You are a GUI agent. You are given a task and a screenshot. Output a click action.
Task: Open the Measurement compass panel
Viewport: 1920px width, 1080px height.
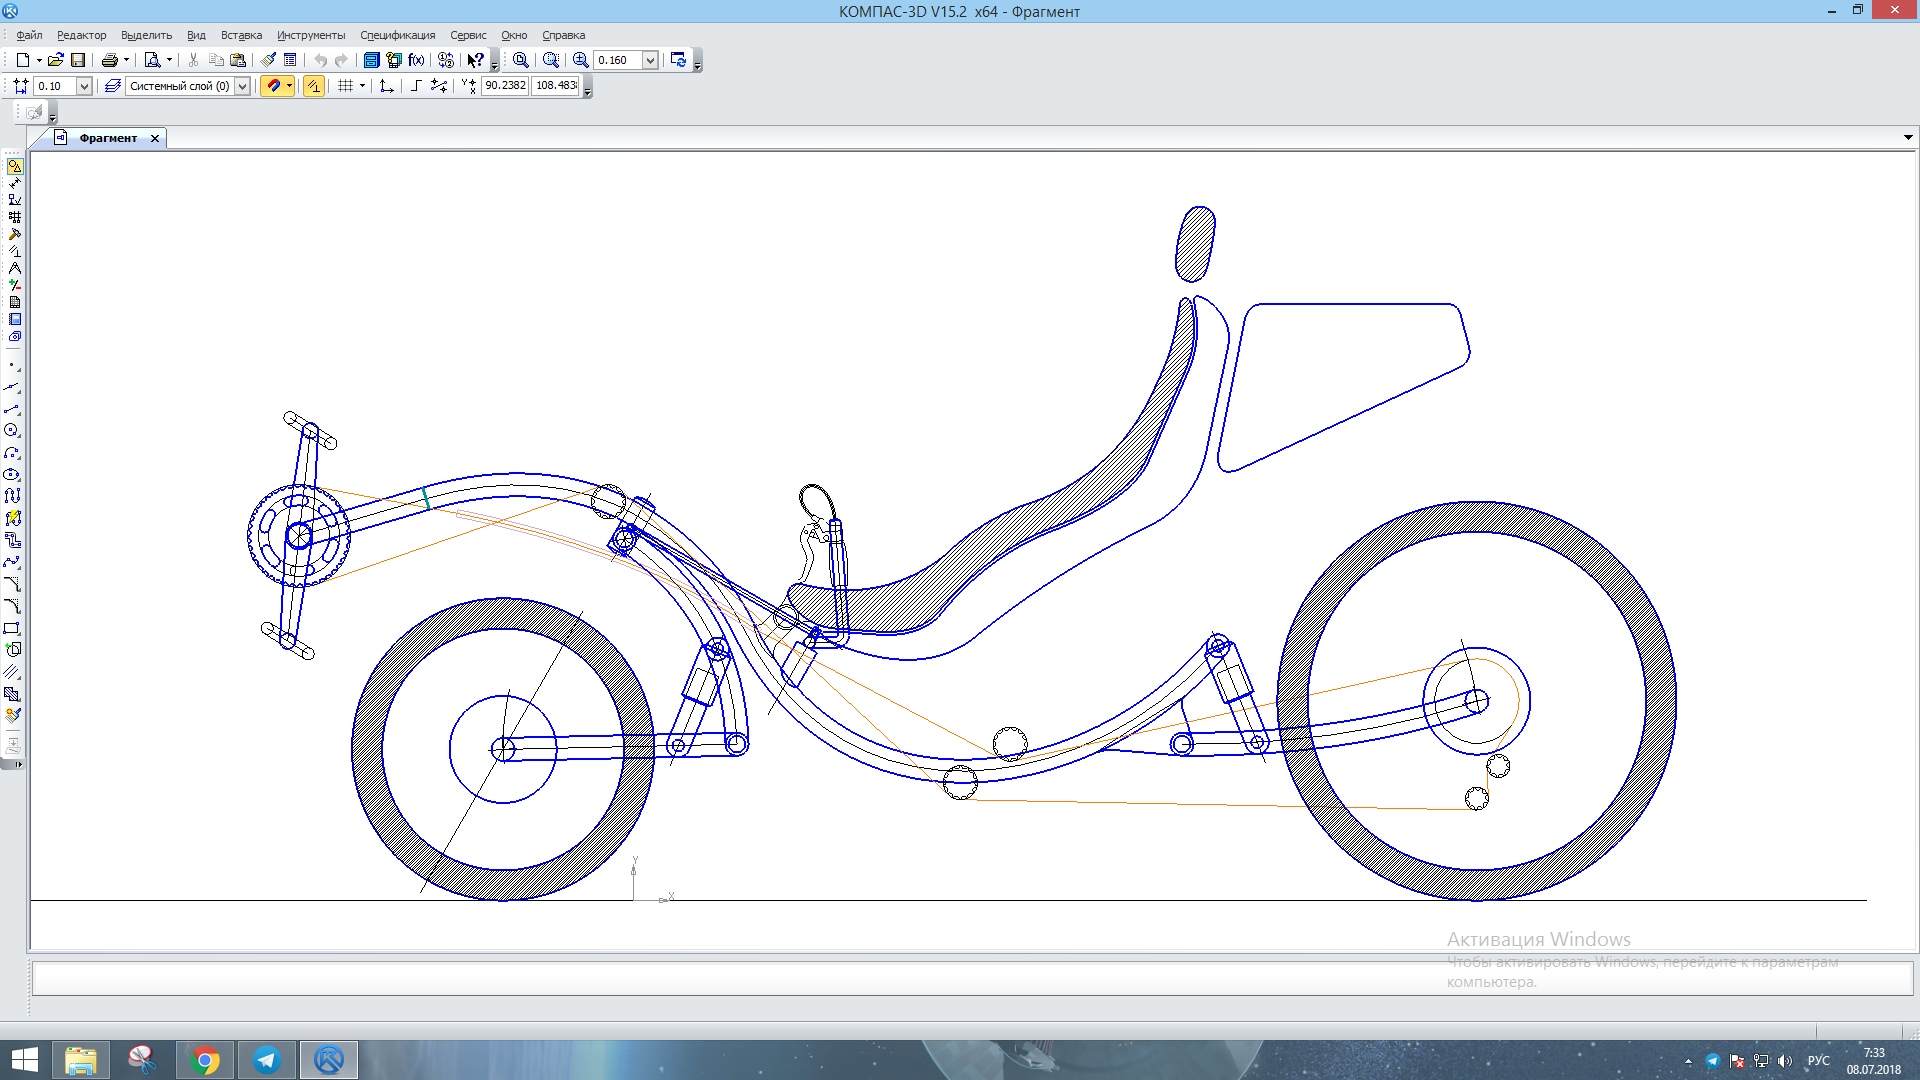[14, 268]
